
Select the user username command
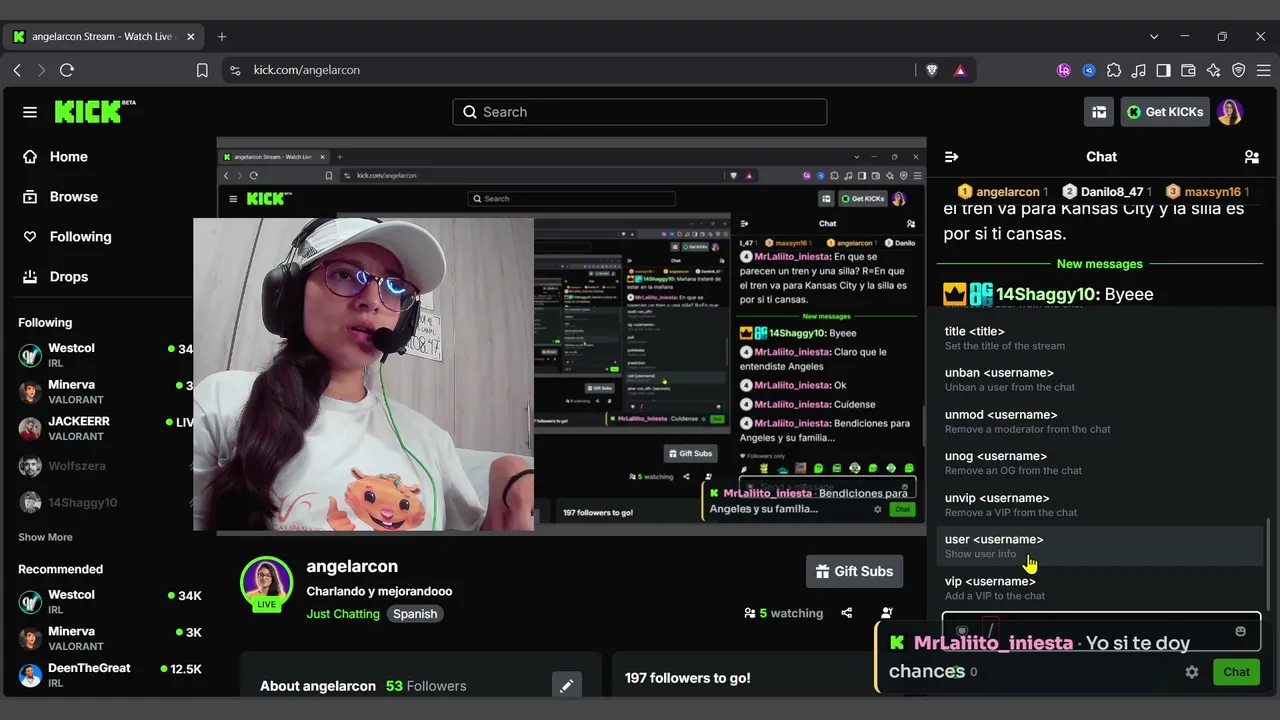point(1102,546)
